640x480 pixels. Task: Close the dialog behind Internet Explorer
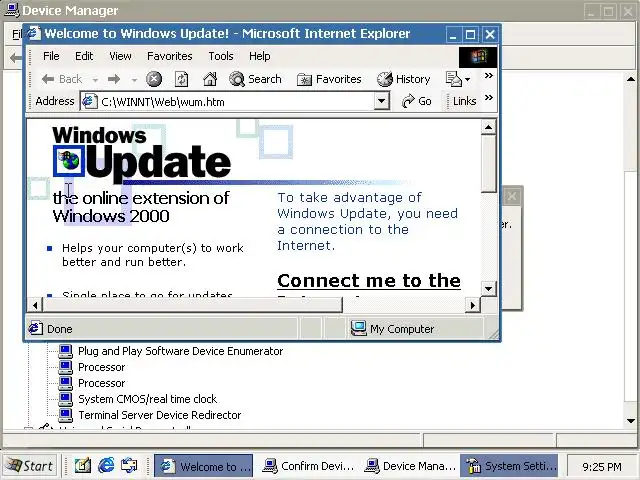(x=512, y=197)
